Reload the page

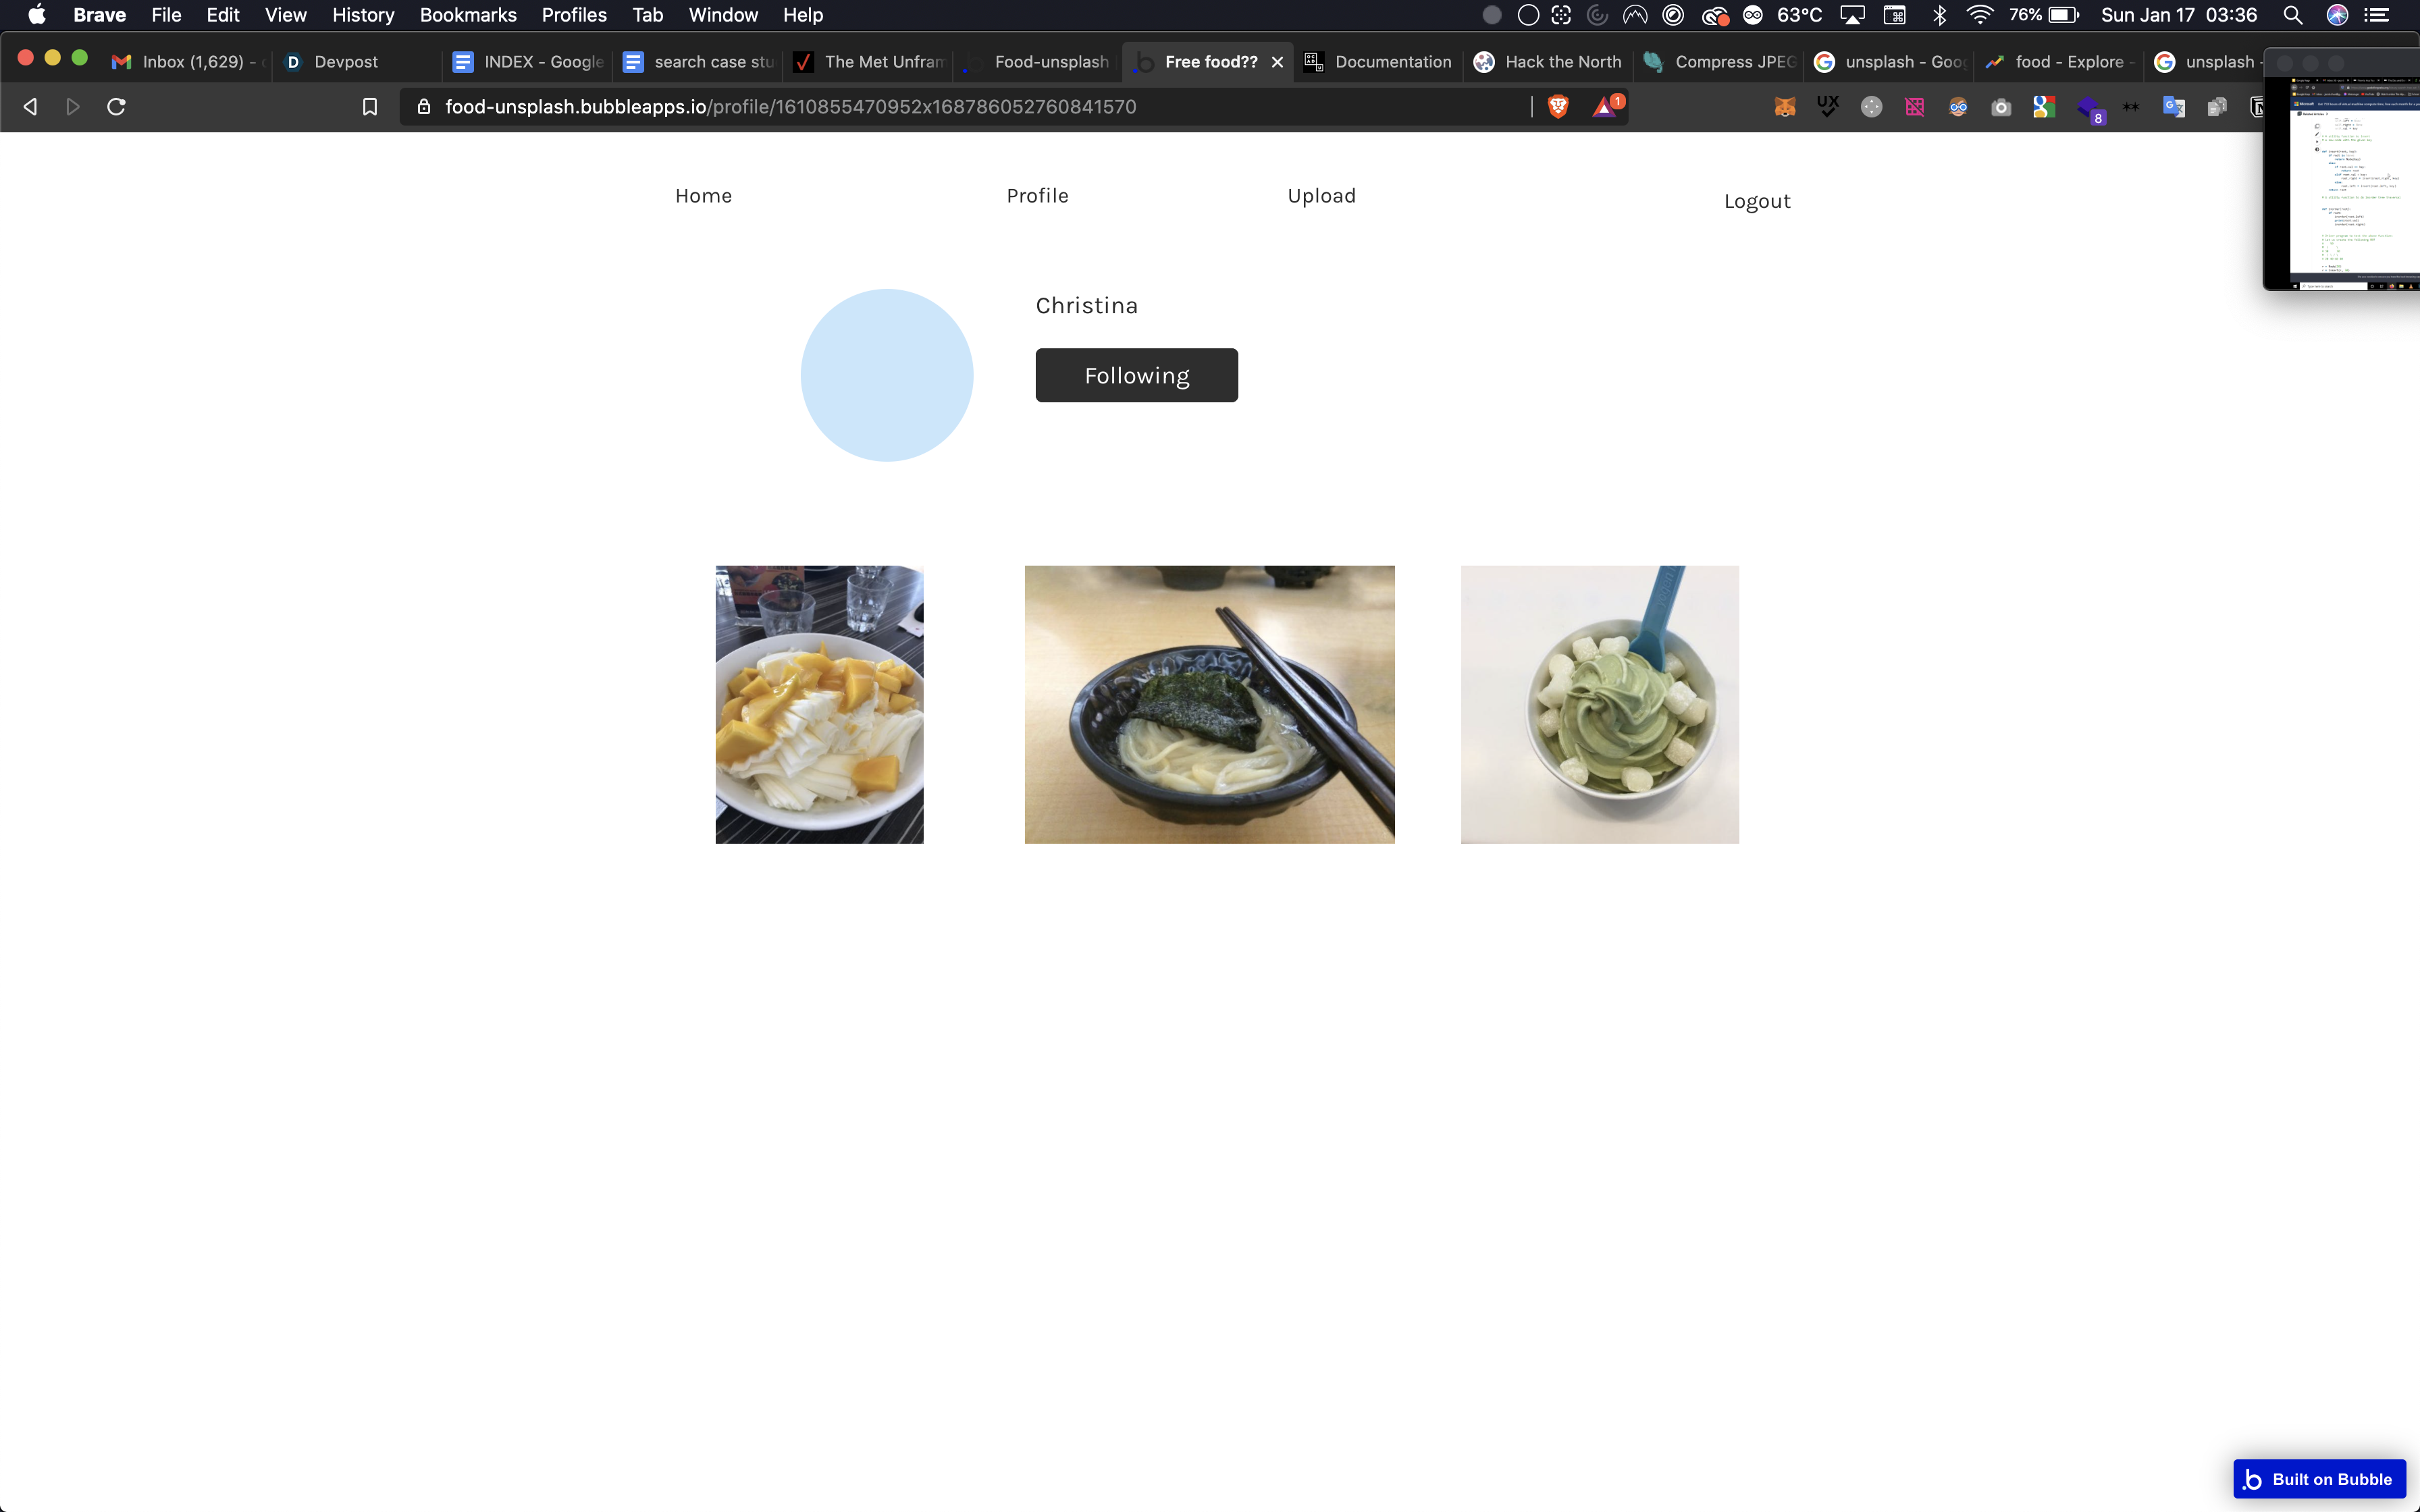pyautogui.click(x=116, y=107)
